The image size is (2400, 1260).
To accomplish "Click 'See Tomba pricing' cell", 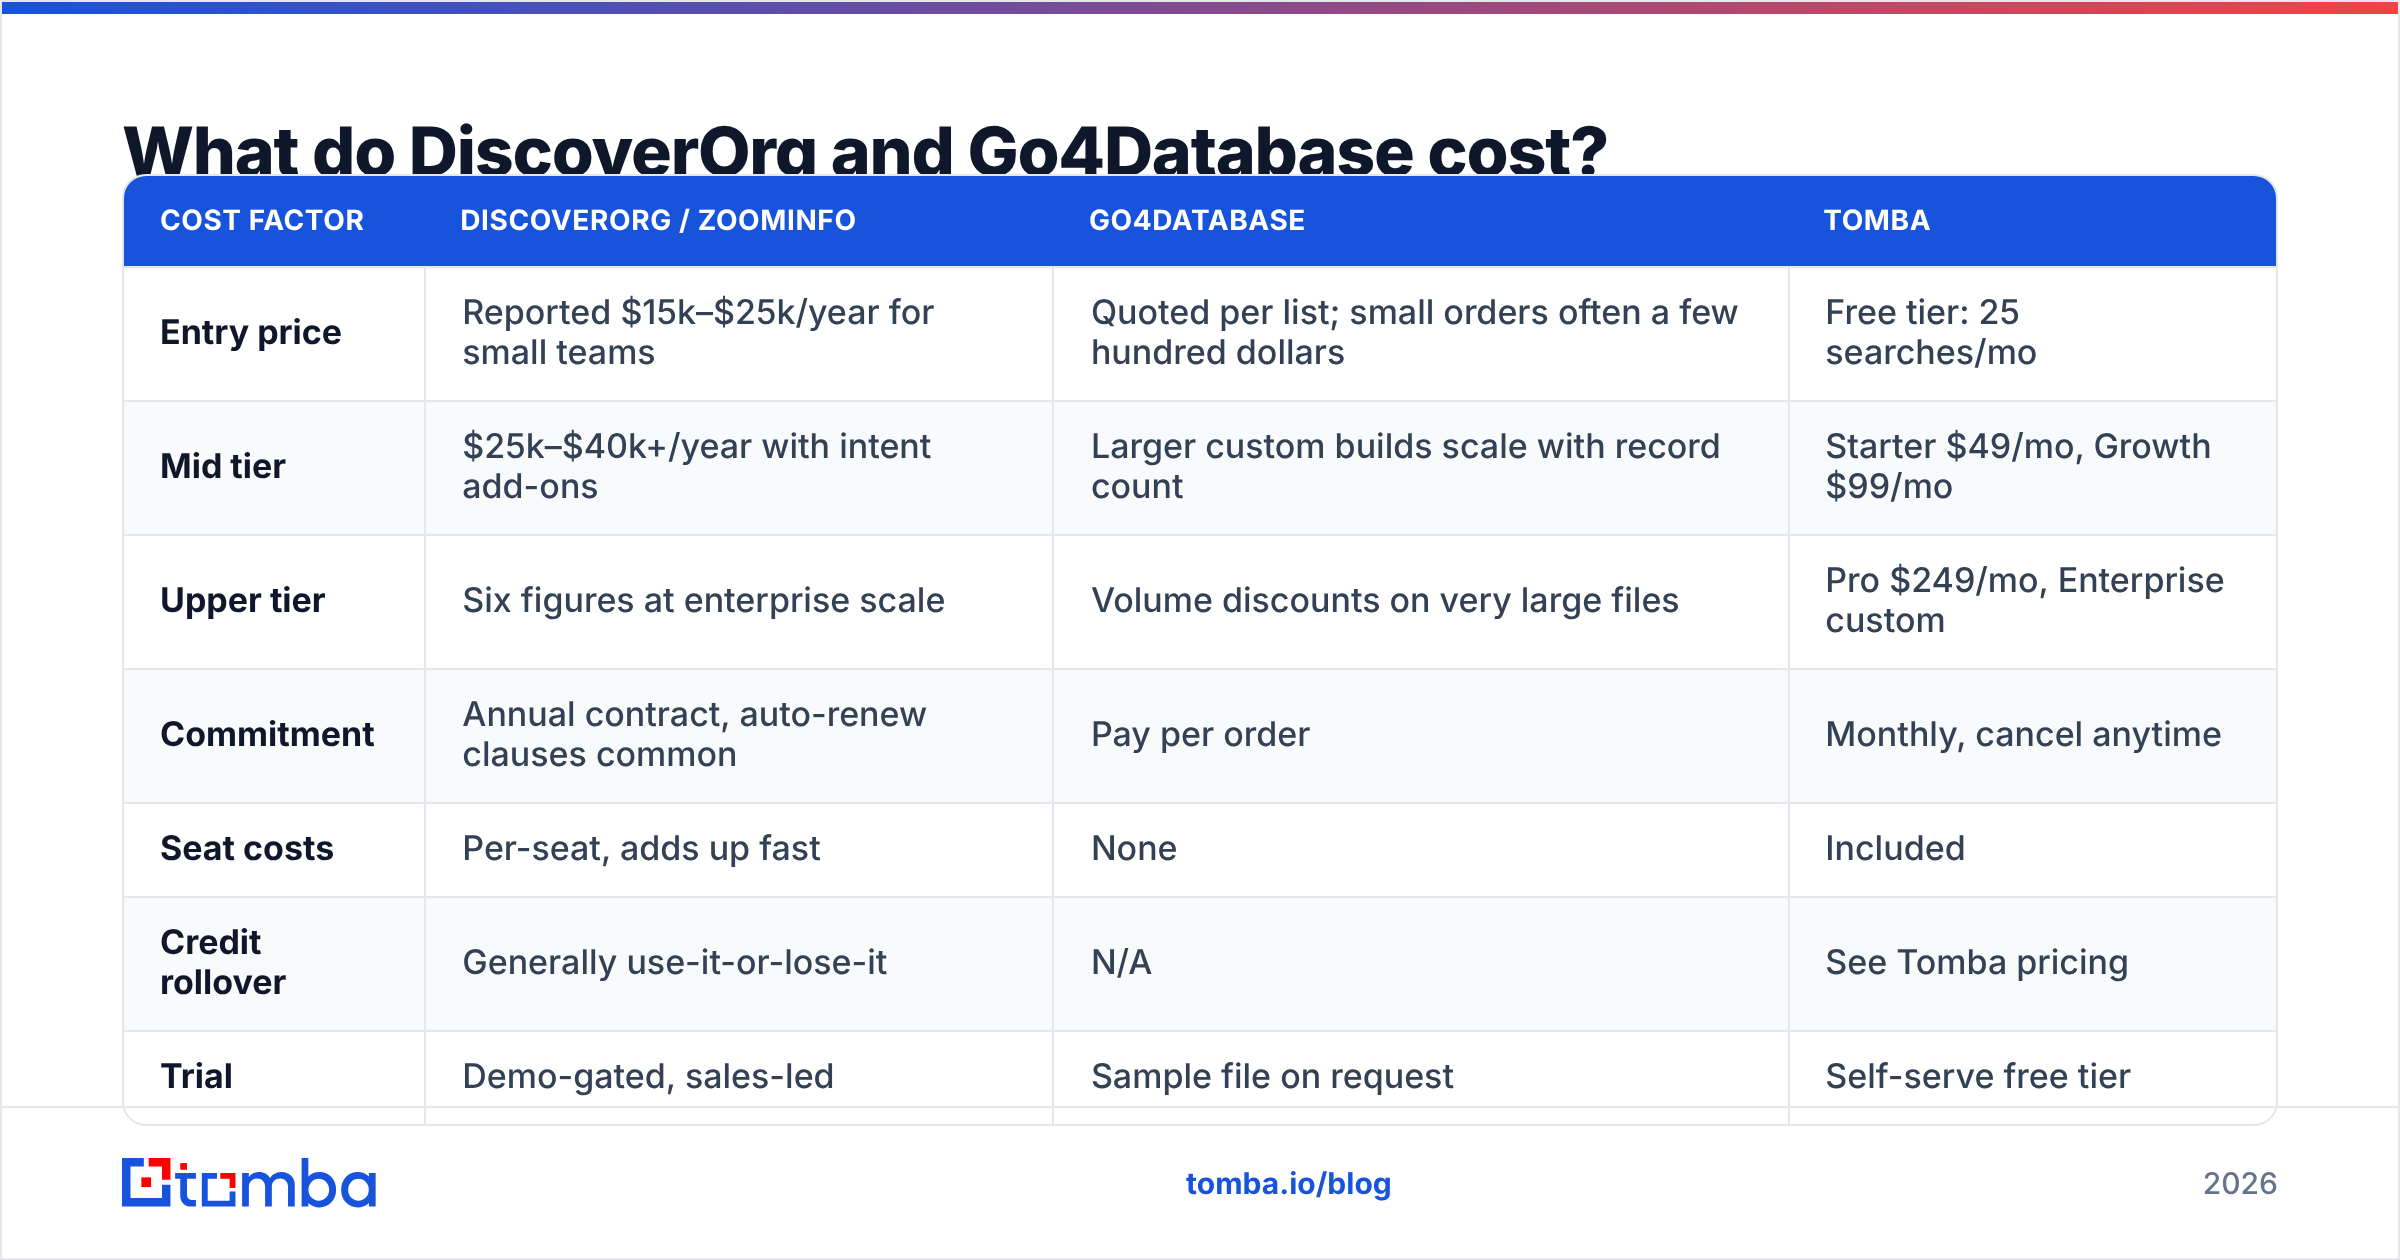I will click(1976, 962).
